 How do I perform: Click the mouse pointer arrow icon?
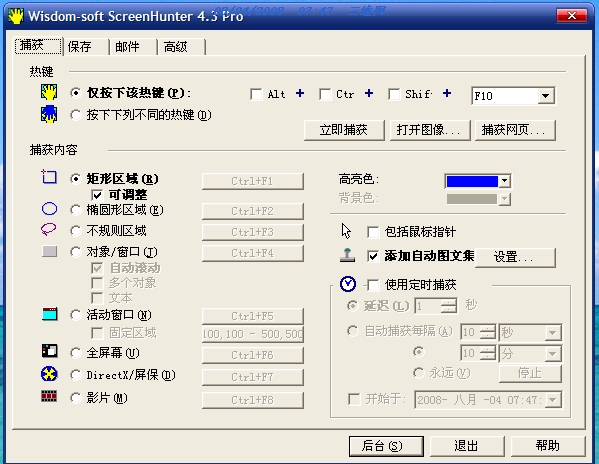pos(346,231)
